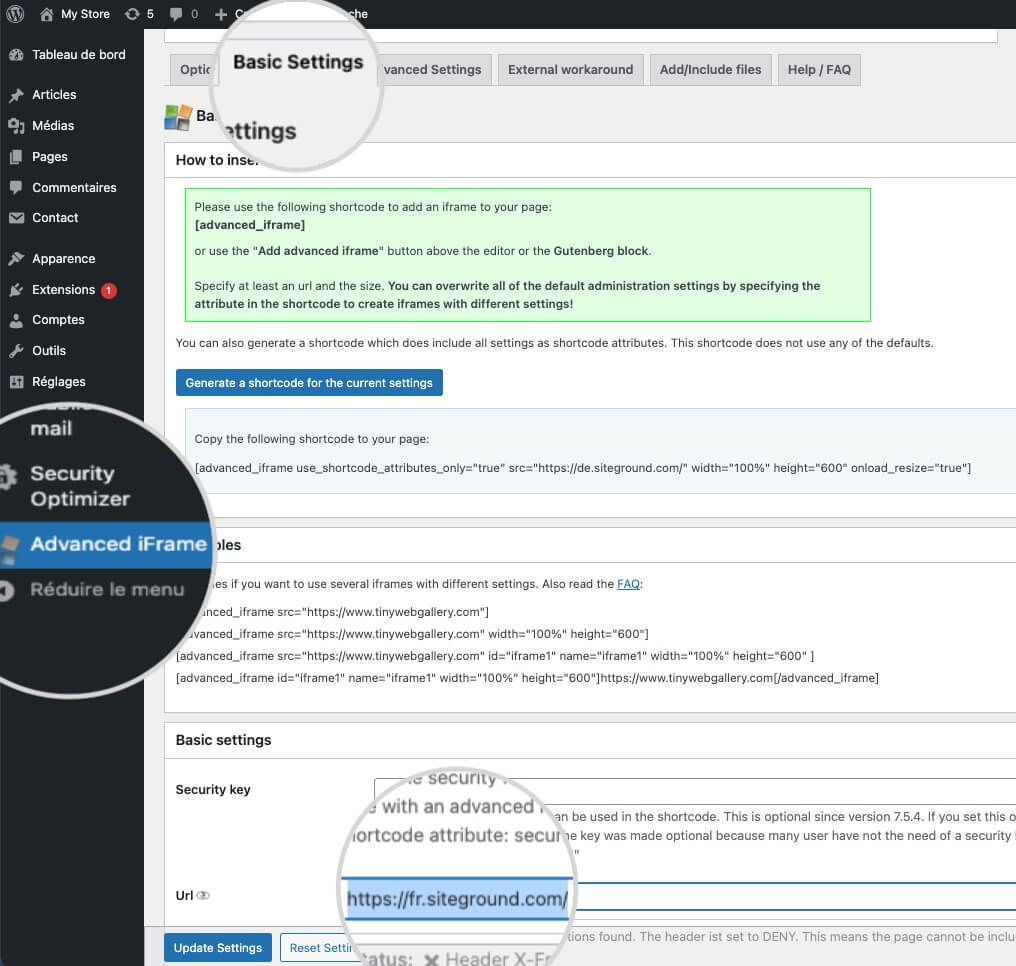
Task: Open Réglages menu
Action: point(59,382)
